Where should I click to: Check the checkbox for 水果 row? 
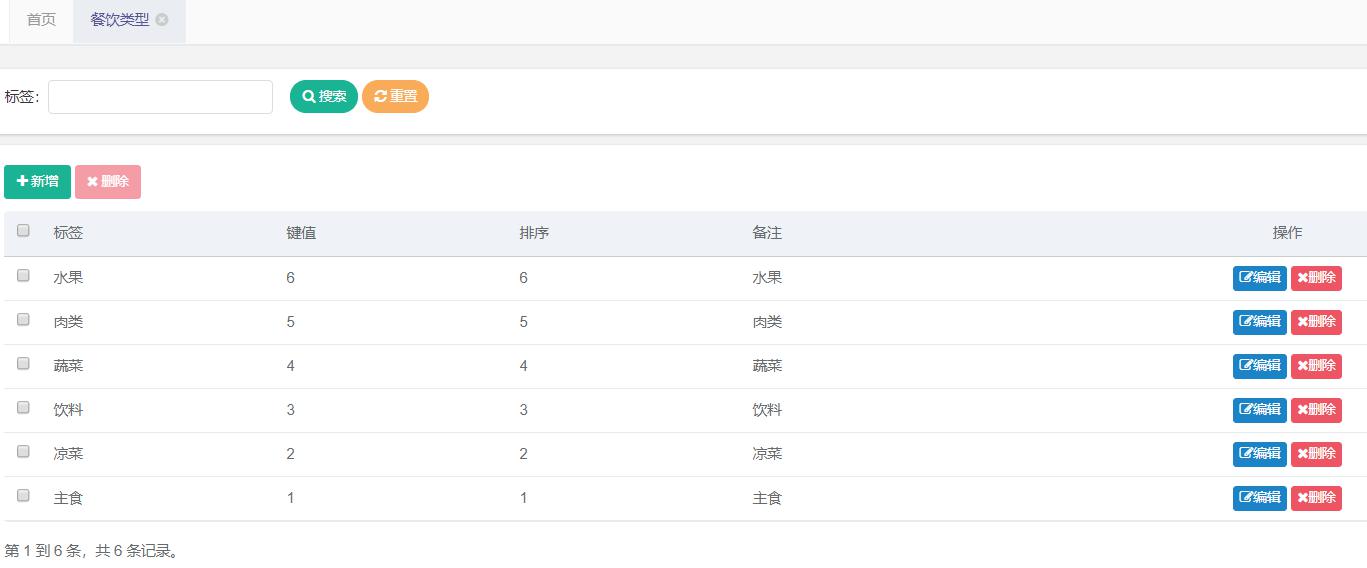coord(23,276)
